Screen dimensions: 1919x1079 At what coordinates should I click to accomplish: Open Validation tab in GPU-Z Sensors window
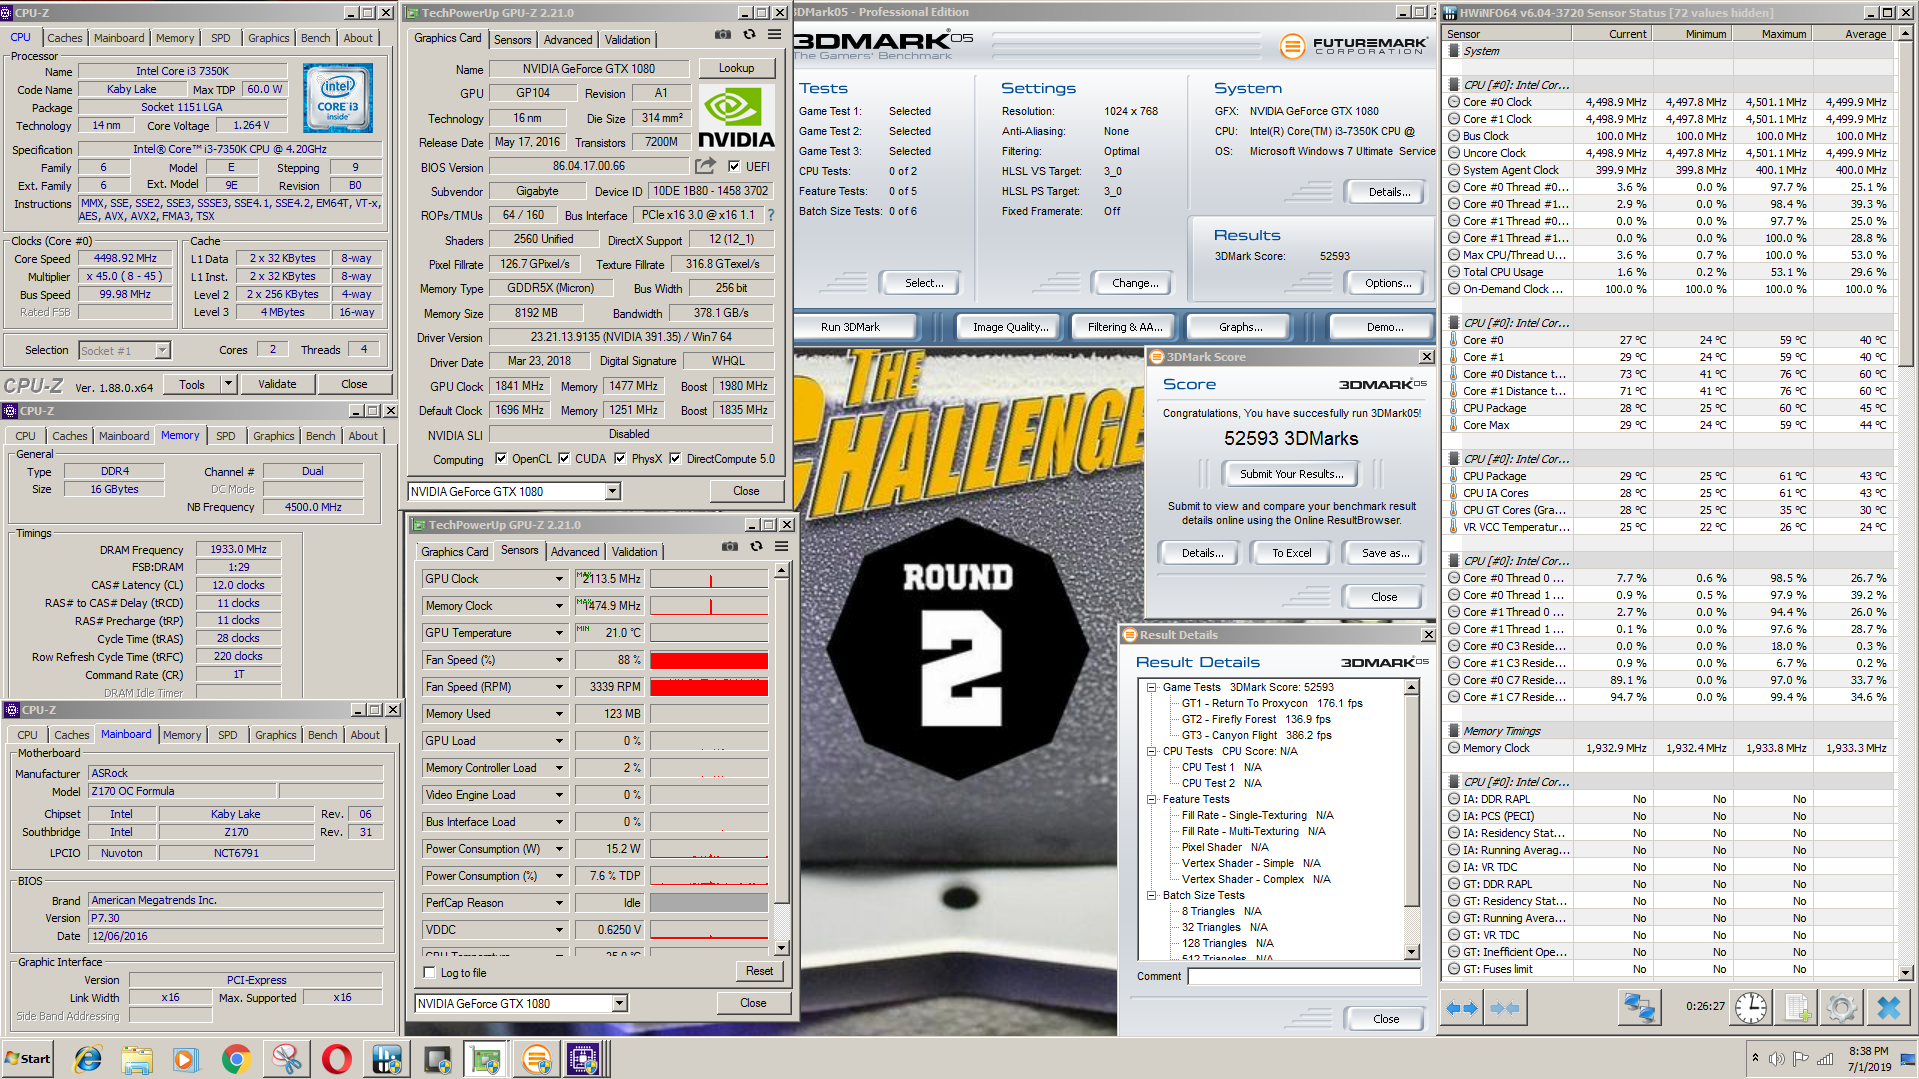(x=634, y=552)
